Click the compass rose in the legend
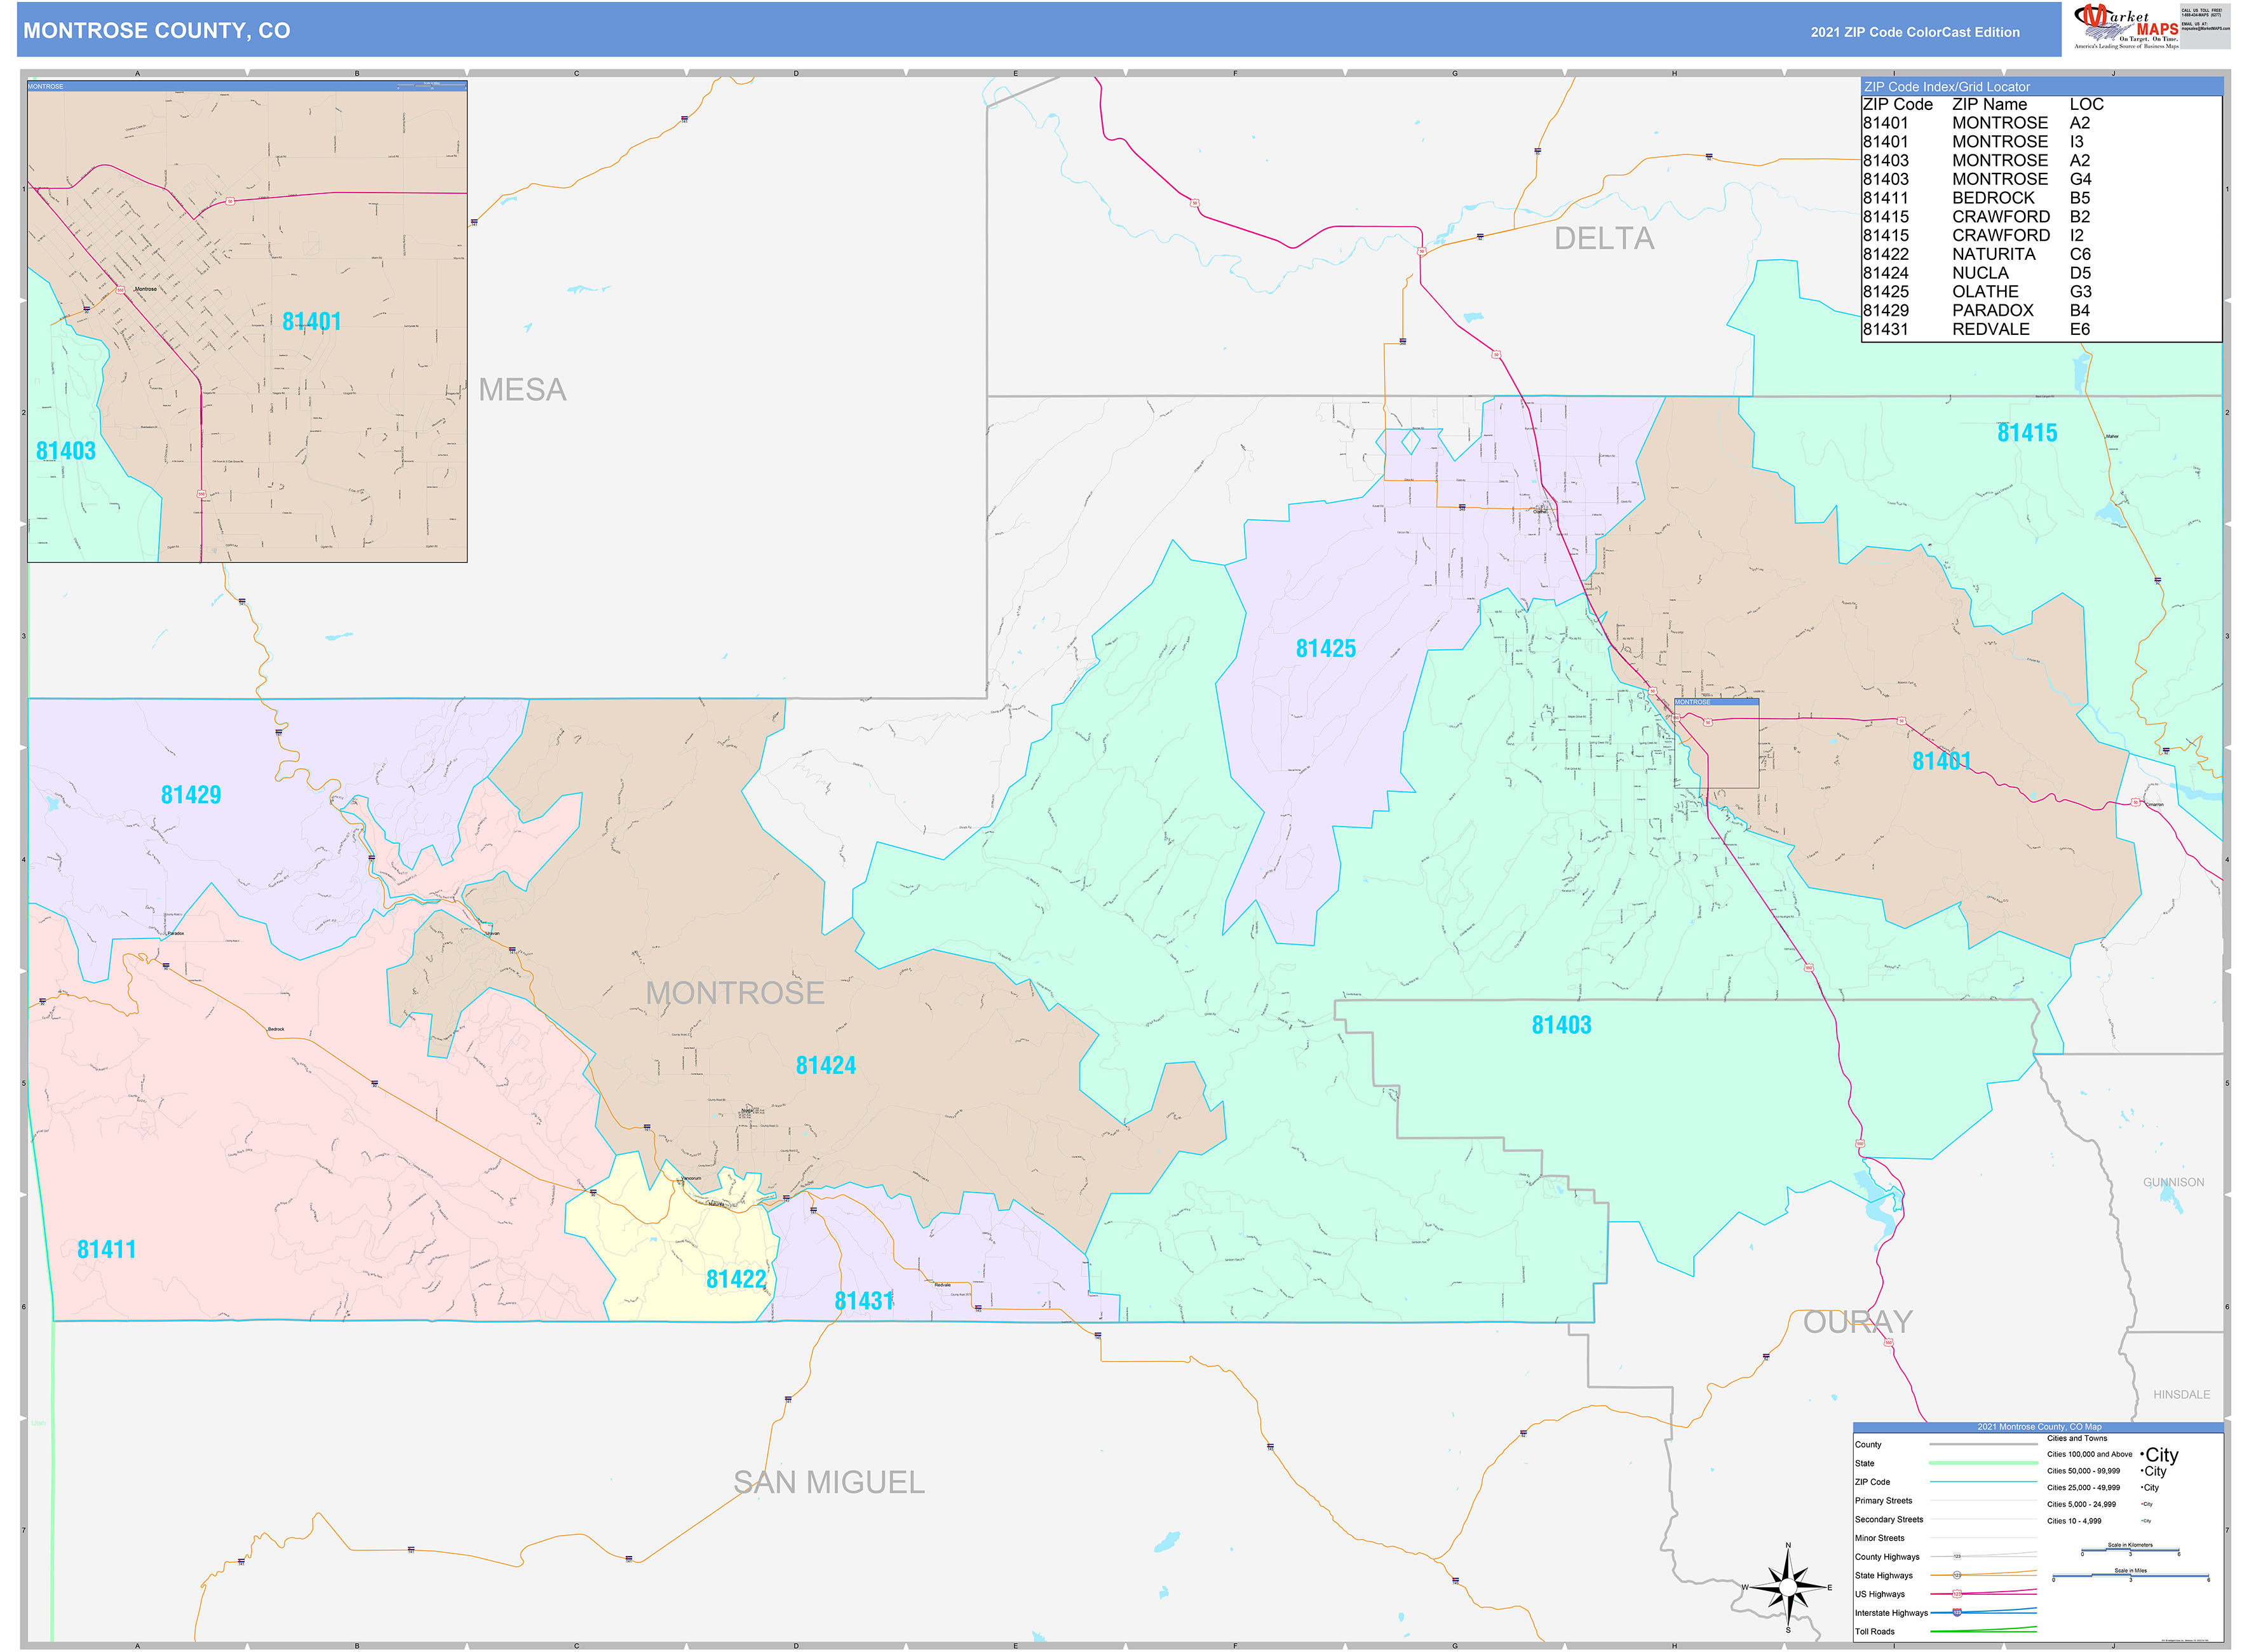Image resolution: width=2242 pixels, height=1652 pixels. (1788, 1588)
